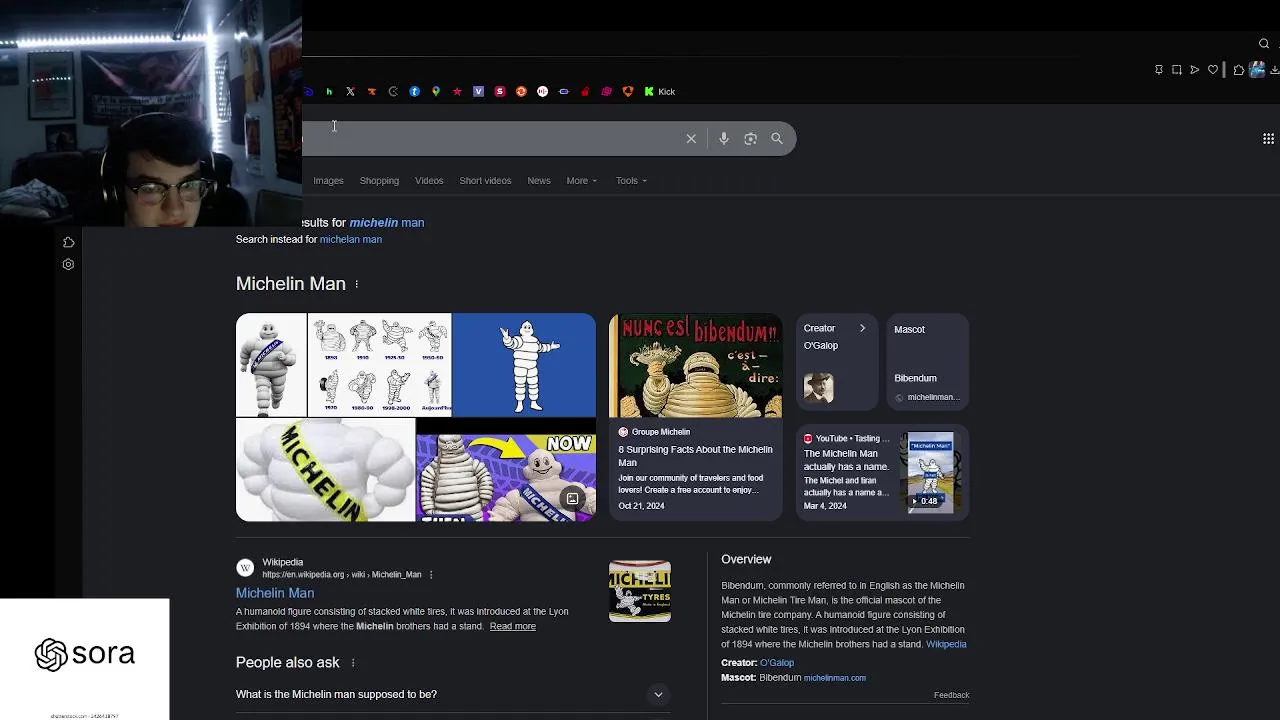Open the blue background Michelin Man thumbnail
Image resolution: width=1280 pixels, height=720 pixels.
[x=524, y=365]
